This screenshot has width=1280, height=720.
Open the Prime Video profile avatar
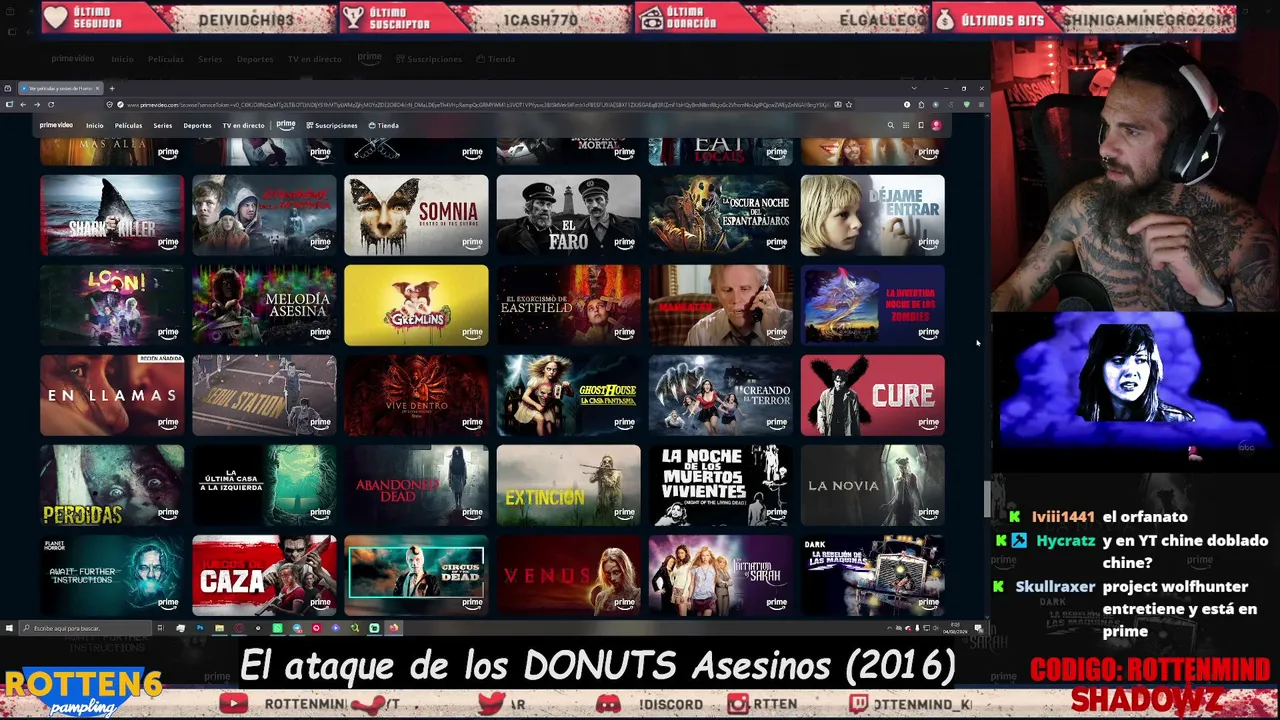(x=936, y=125)
